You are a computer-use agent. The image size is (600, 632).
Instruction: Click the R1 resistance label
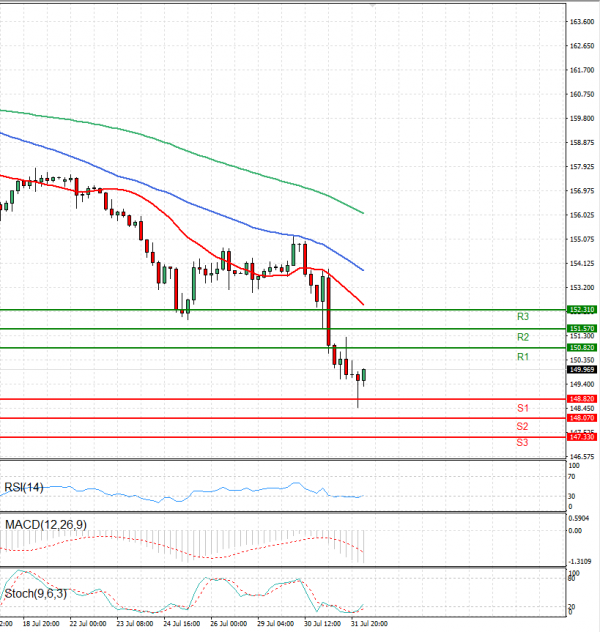coord(523,357)
